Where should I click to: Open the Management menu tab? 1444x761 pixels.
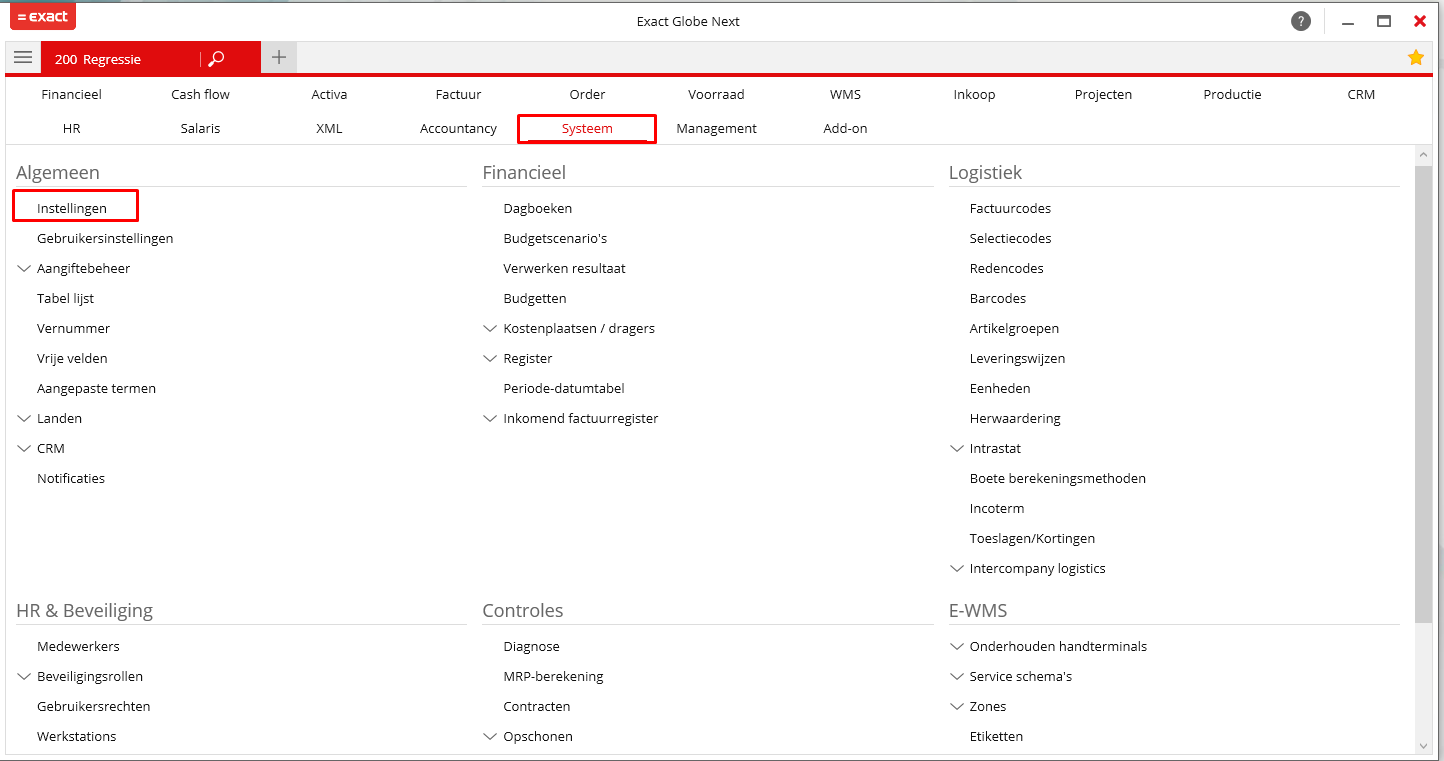716,129
